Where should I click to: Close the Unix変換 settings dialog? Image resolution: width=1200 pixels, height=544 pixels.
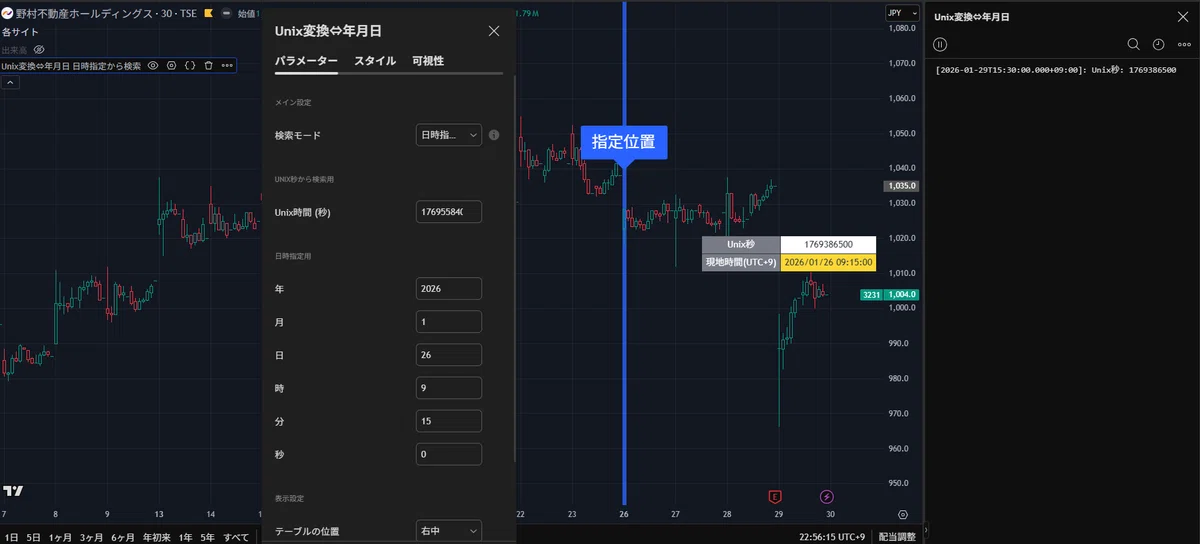pyautogui.click(x=494, y=31)
